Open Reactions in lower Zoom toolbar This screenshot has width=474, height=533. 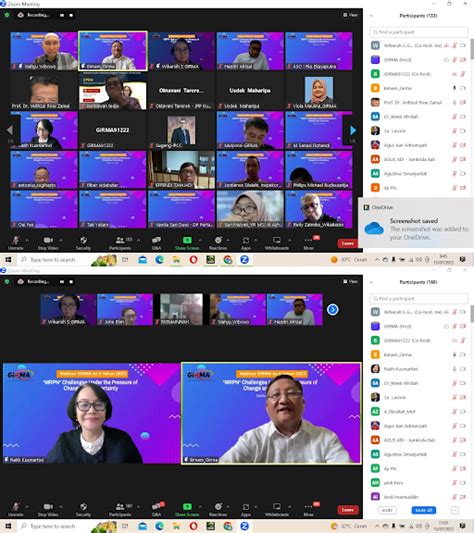(218, 509)
